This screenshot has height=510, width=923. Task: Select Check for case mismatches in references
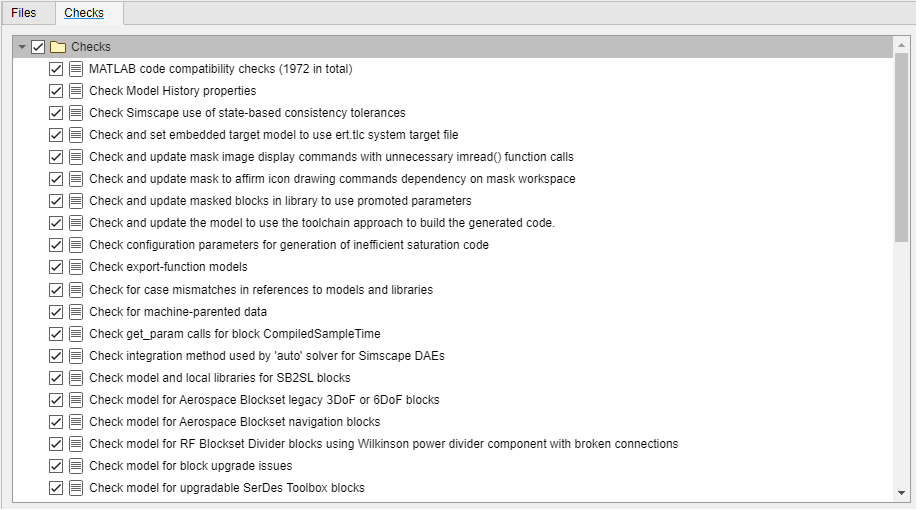[x=261, y=289]
